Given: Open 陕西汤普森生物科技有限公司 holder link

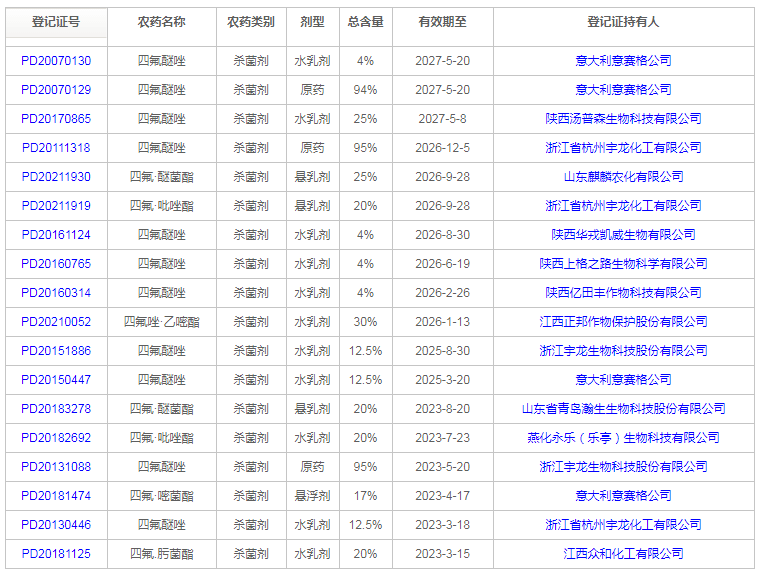Looking at the screenshot, I should point(623,119).
